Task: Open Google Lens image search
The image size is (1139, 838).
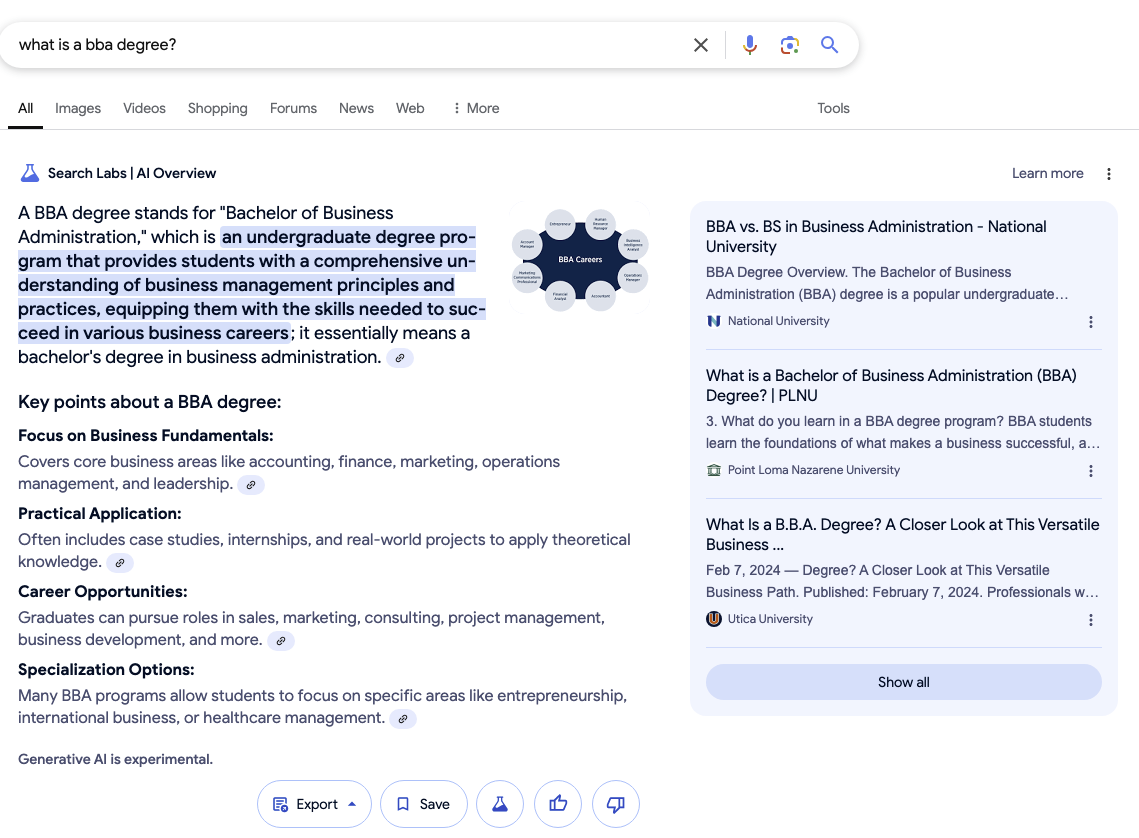Action: [x=789, y=44]
